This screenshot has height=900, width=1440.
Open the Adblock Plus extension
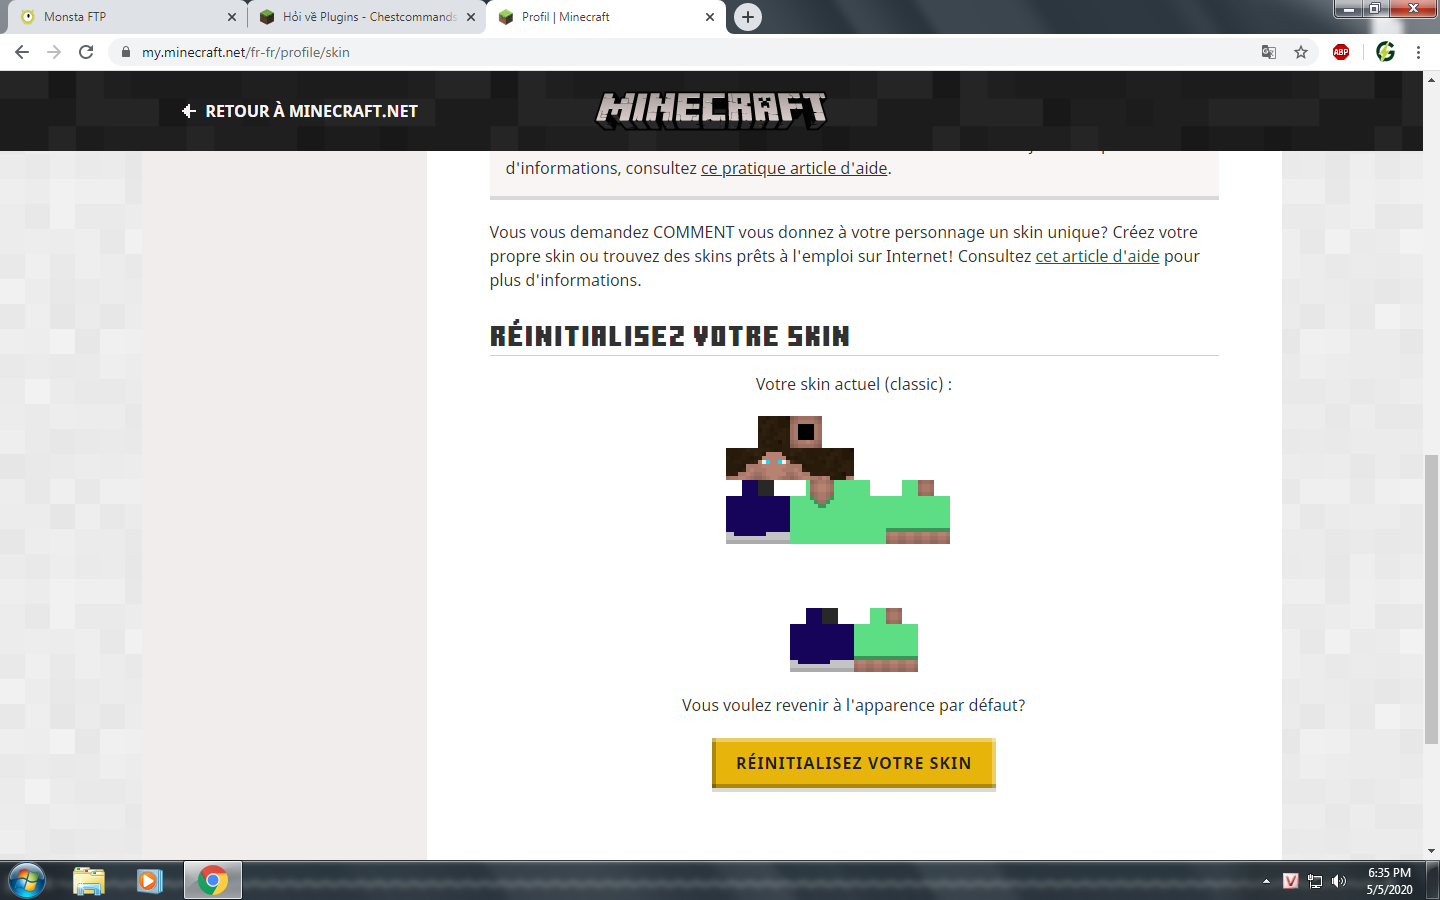pos(1341,52)
